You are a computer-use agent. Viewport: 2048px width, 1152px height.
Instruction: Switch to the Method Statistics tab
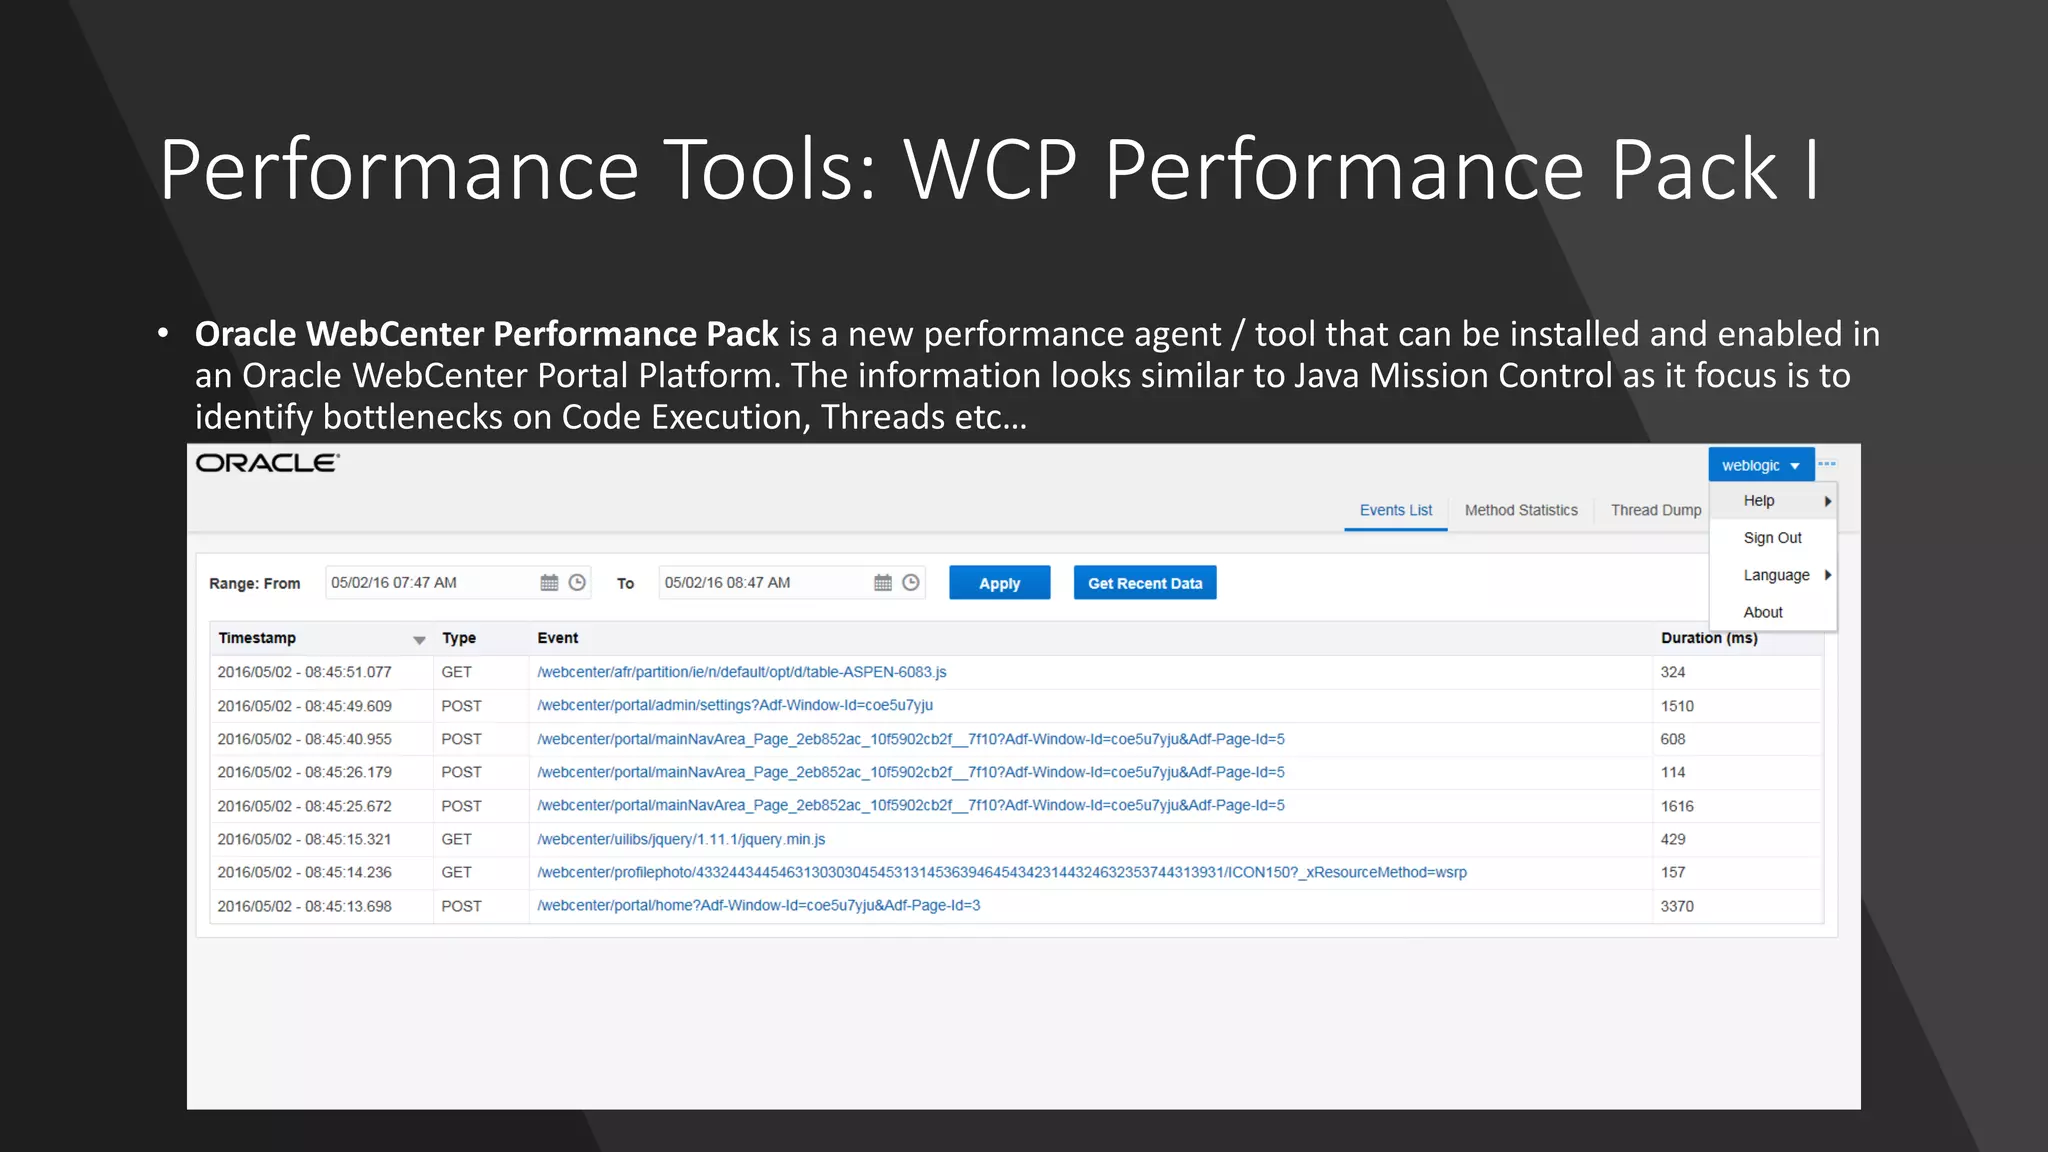pyautogui.click(x=1521, y=510)
